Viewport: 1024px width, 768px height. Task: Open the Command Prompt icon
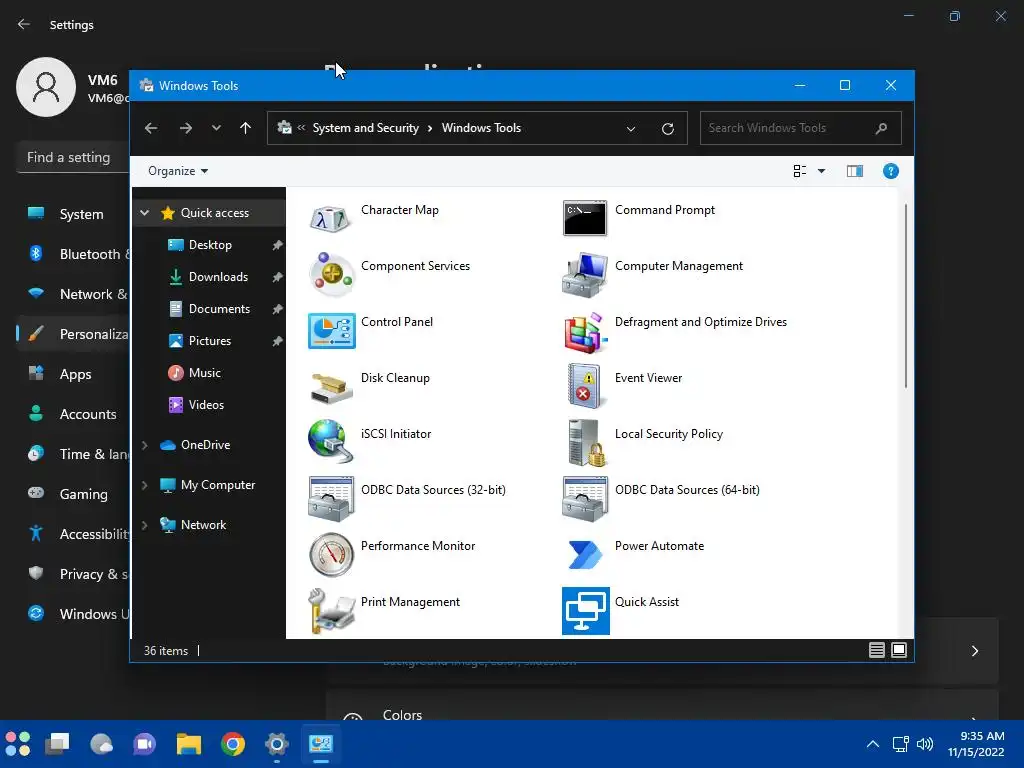[584, 218]
